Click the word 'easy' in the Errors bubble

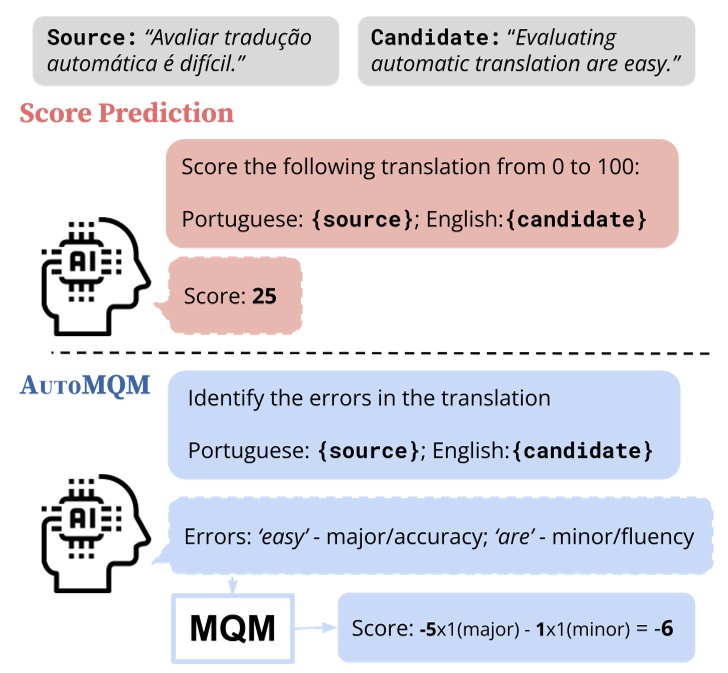(275, 537)
